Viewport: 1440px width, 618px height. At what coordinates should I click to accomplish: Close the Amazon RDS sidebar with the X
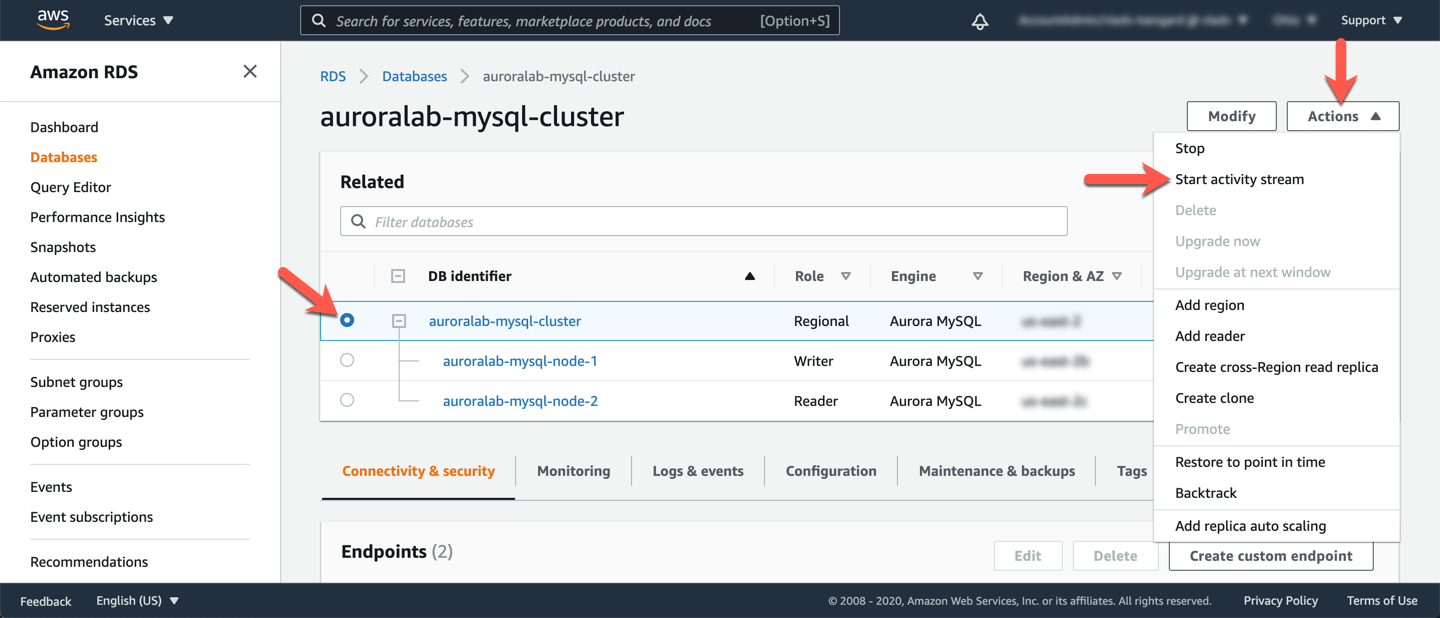(249, 71)
